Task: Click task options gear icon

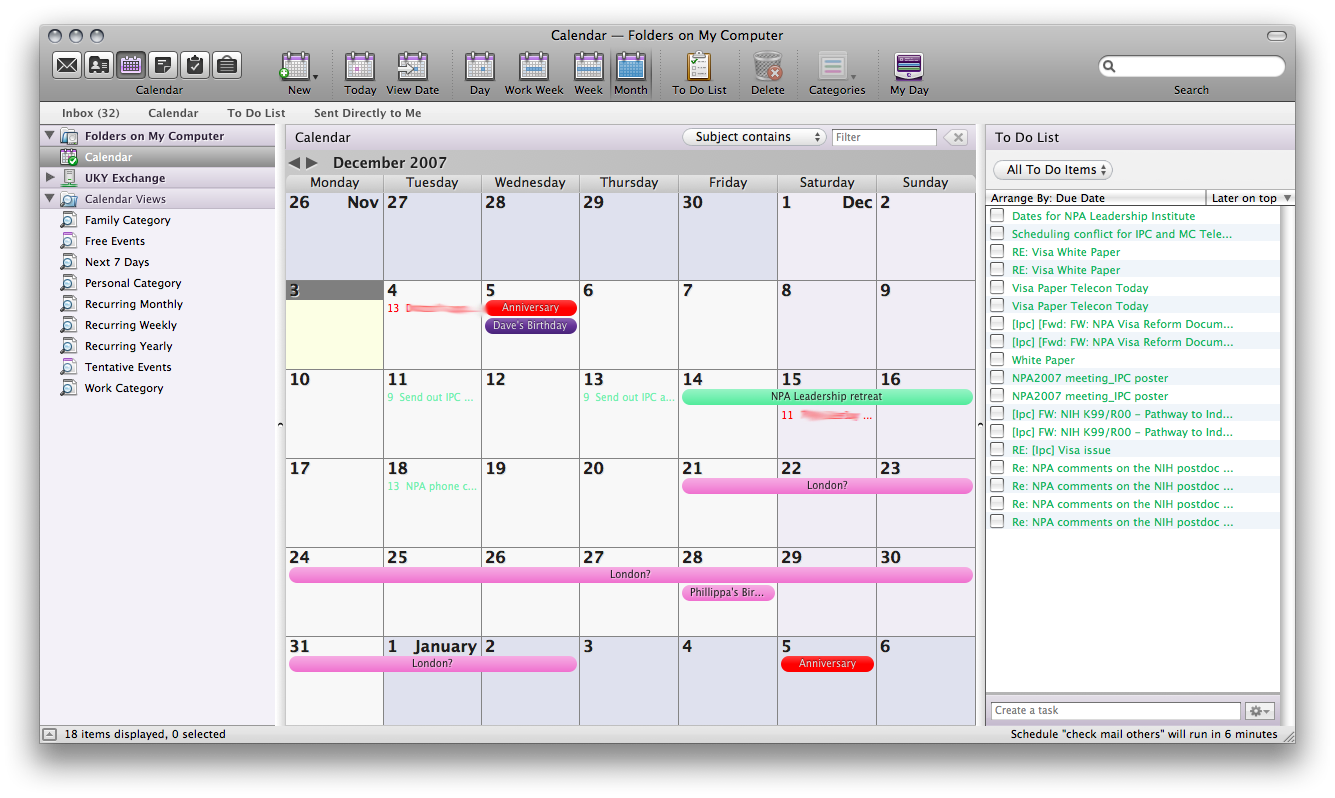Action: point(1260,711)
